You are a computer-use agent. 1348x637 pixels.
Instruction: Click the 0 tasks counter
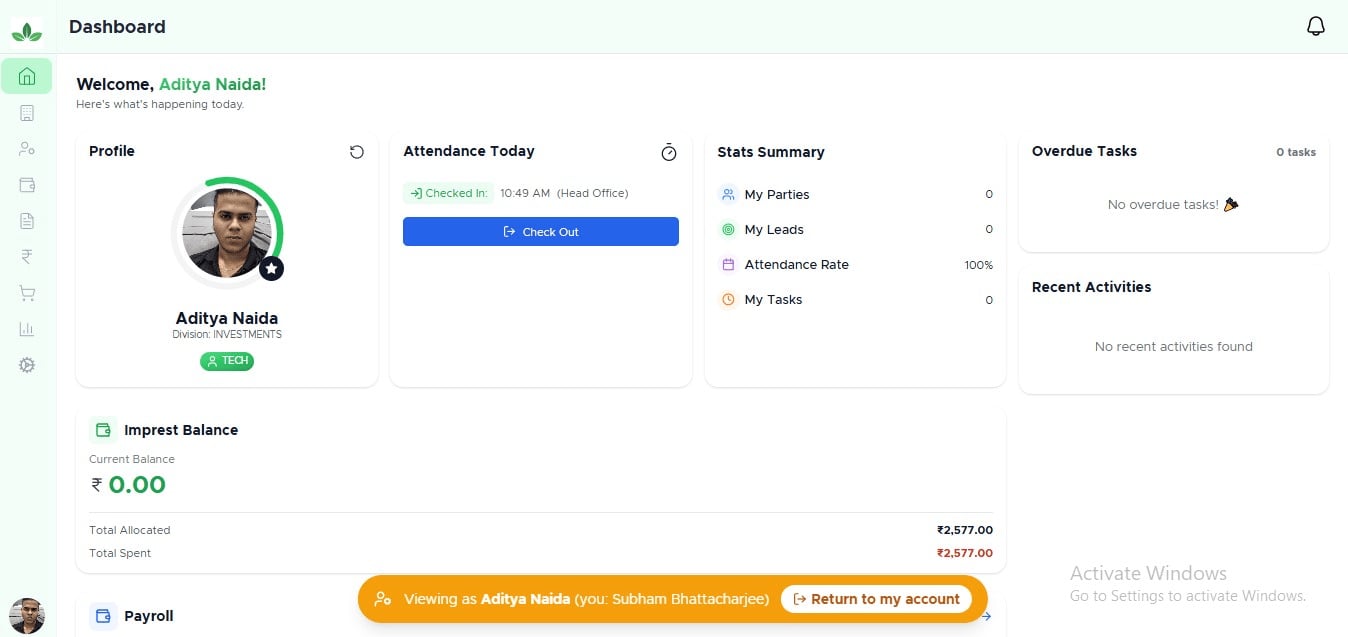click(x=1296, y=152)
